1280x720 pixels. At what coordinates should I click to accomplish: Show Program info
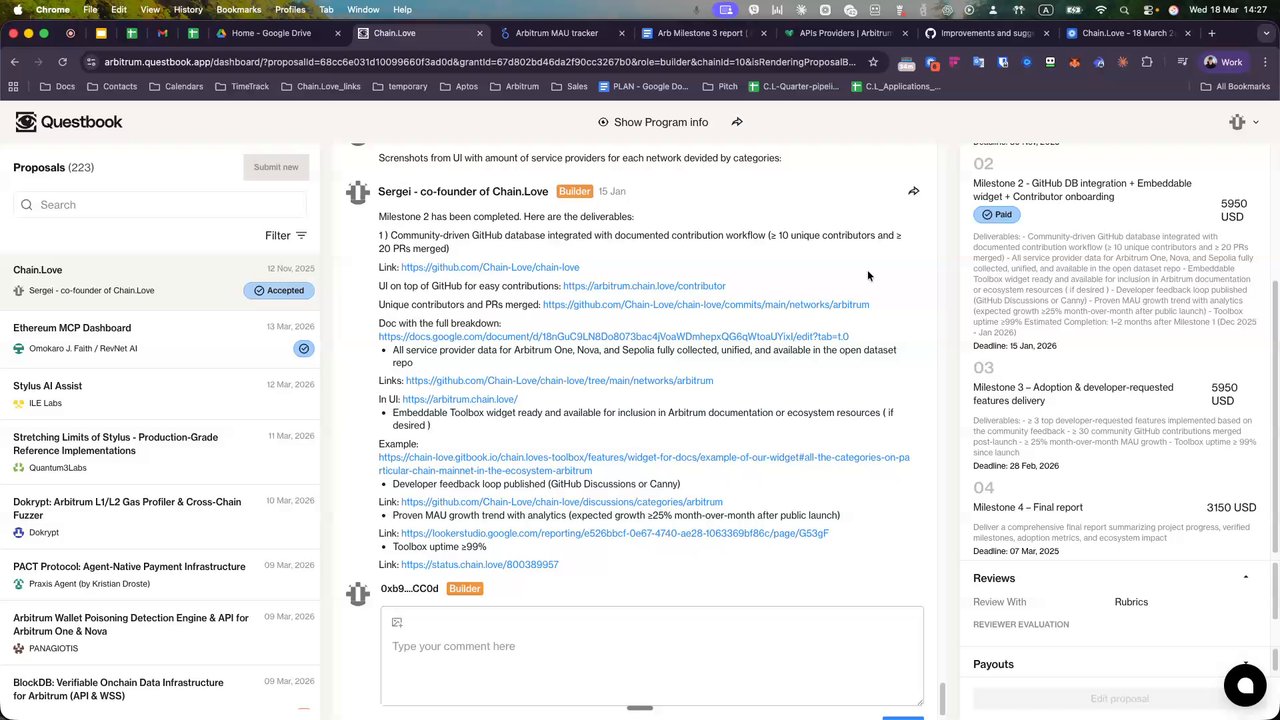653,122
